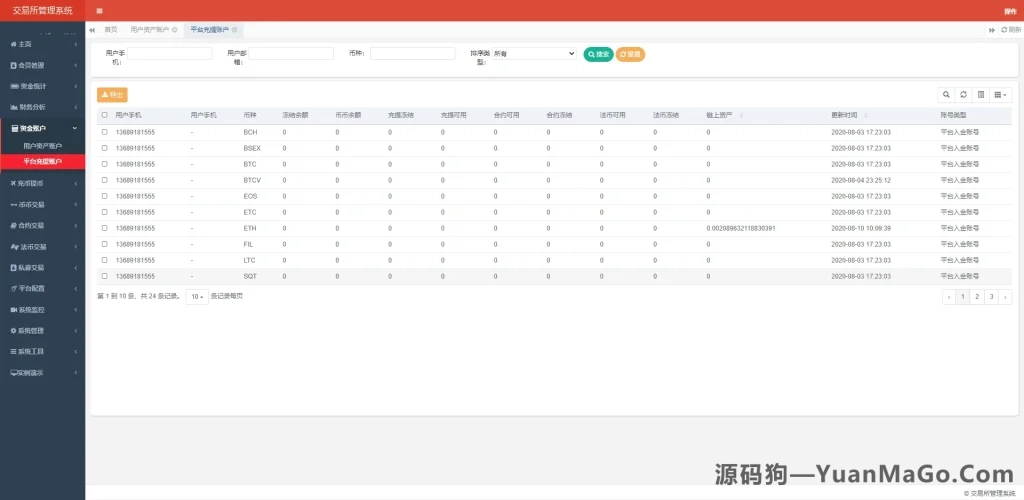
Task: Focus the 用户邮箱 input field
Action: click(291, 54)
